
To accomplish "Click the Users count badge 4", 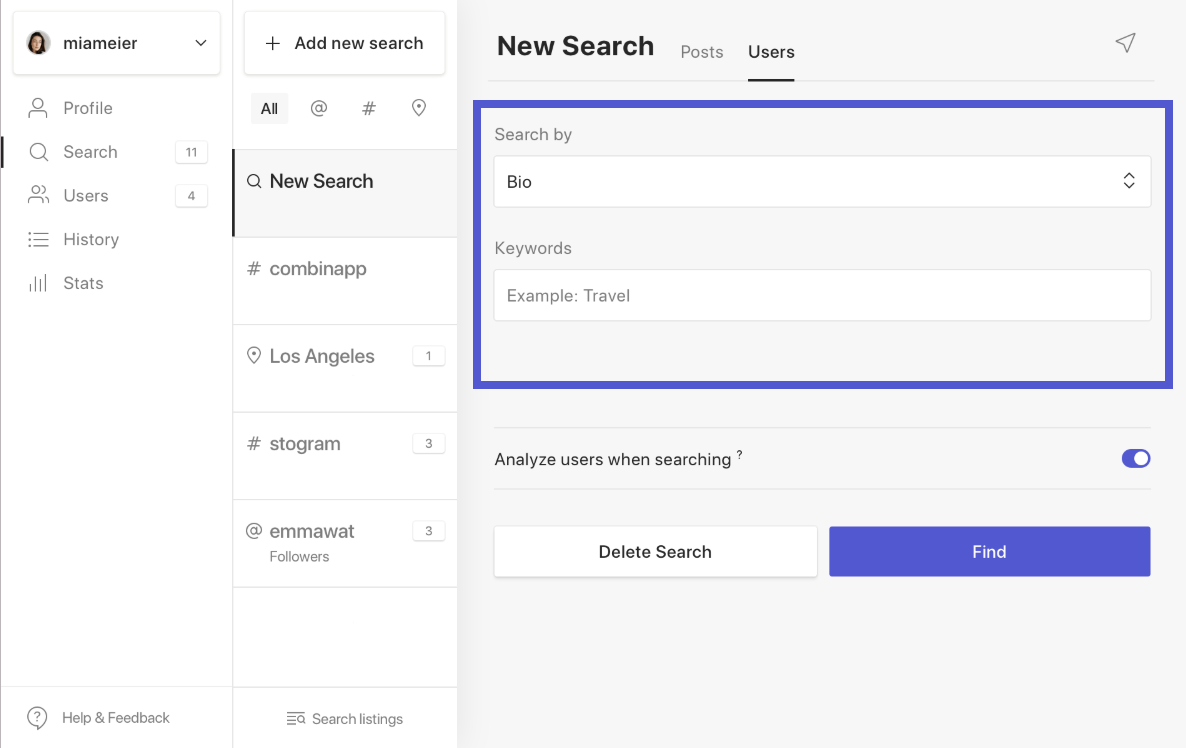I will pyautogui.click(x=191, y=196).
